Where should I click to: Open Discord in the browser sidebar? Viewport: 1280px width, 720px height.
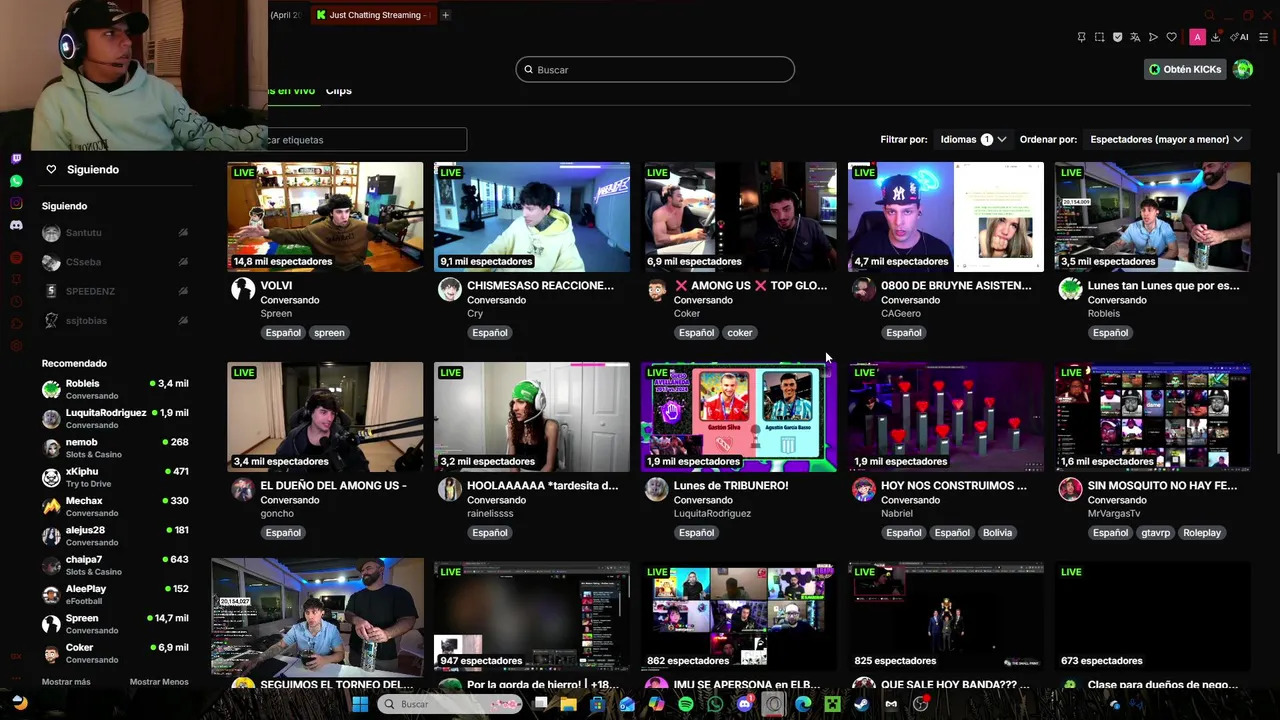[16, 225]
